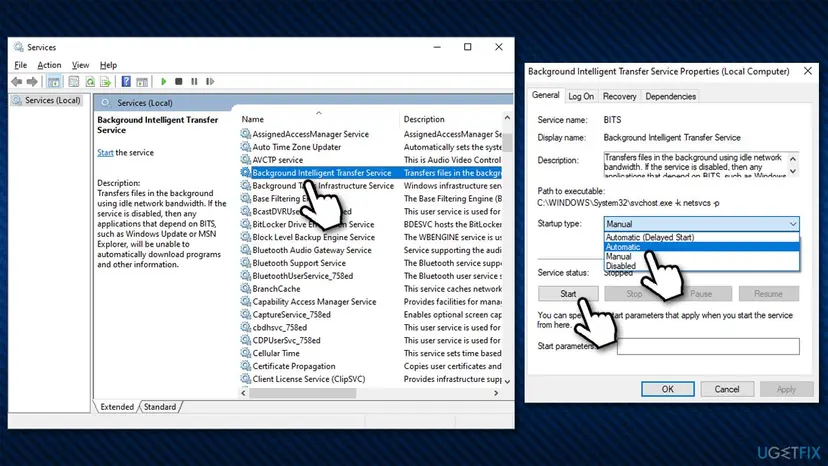
Task: Click Cancel in Properties dialog
Action: [727, 389]
